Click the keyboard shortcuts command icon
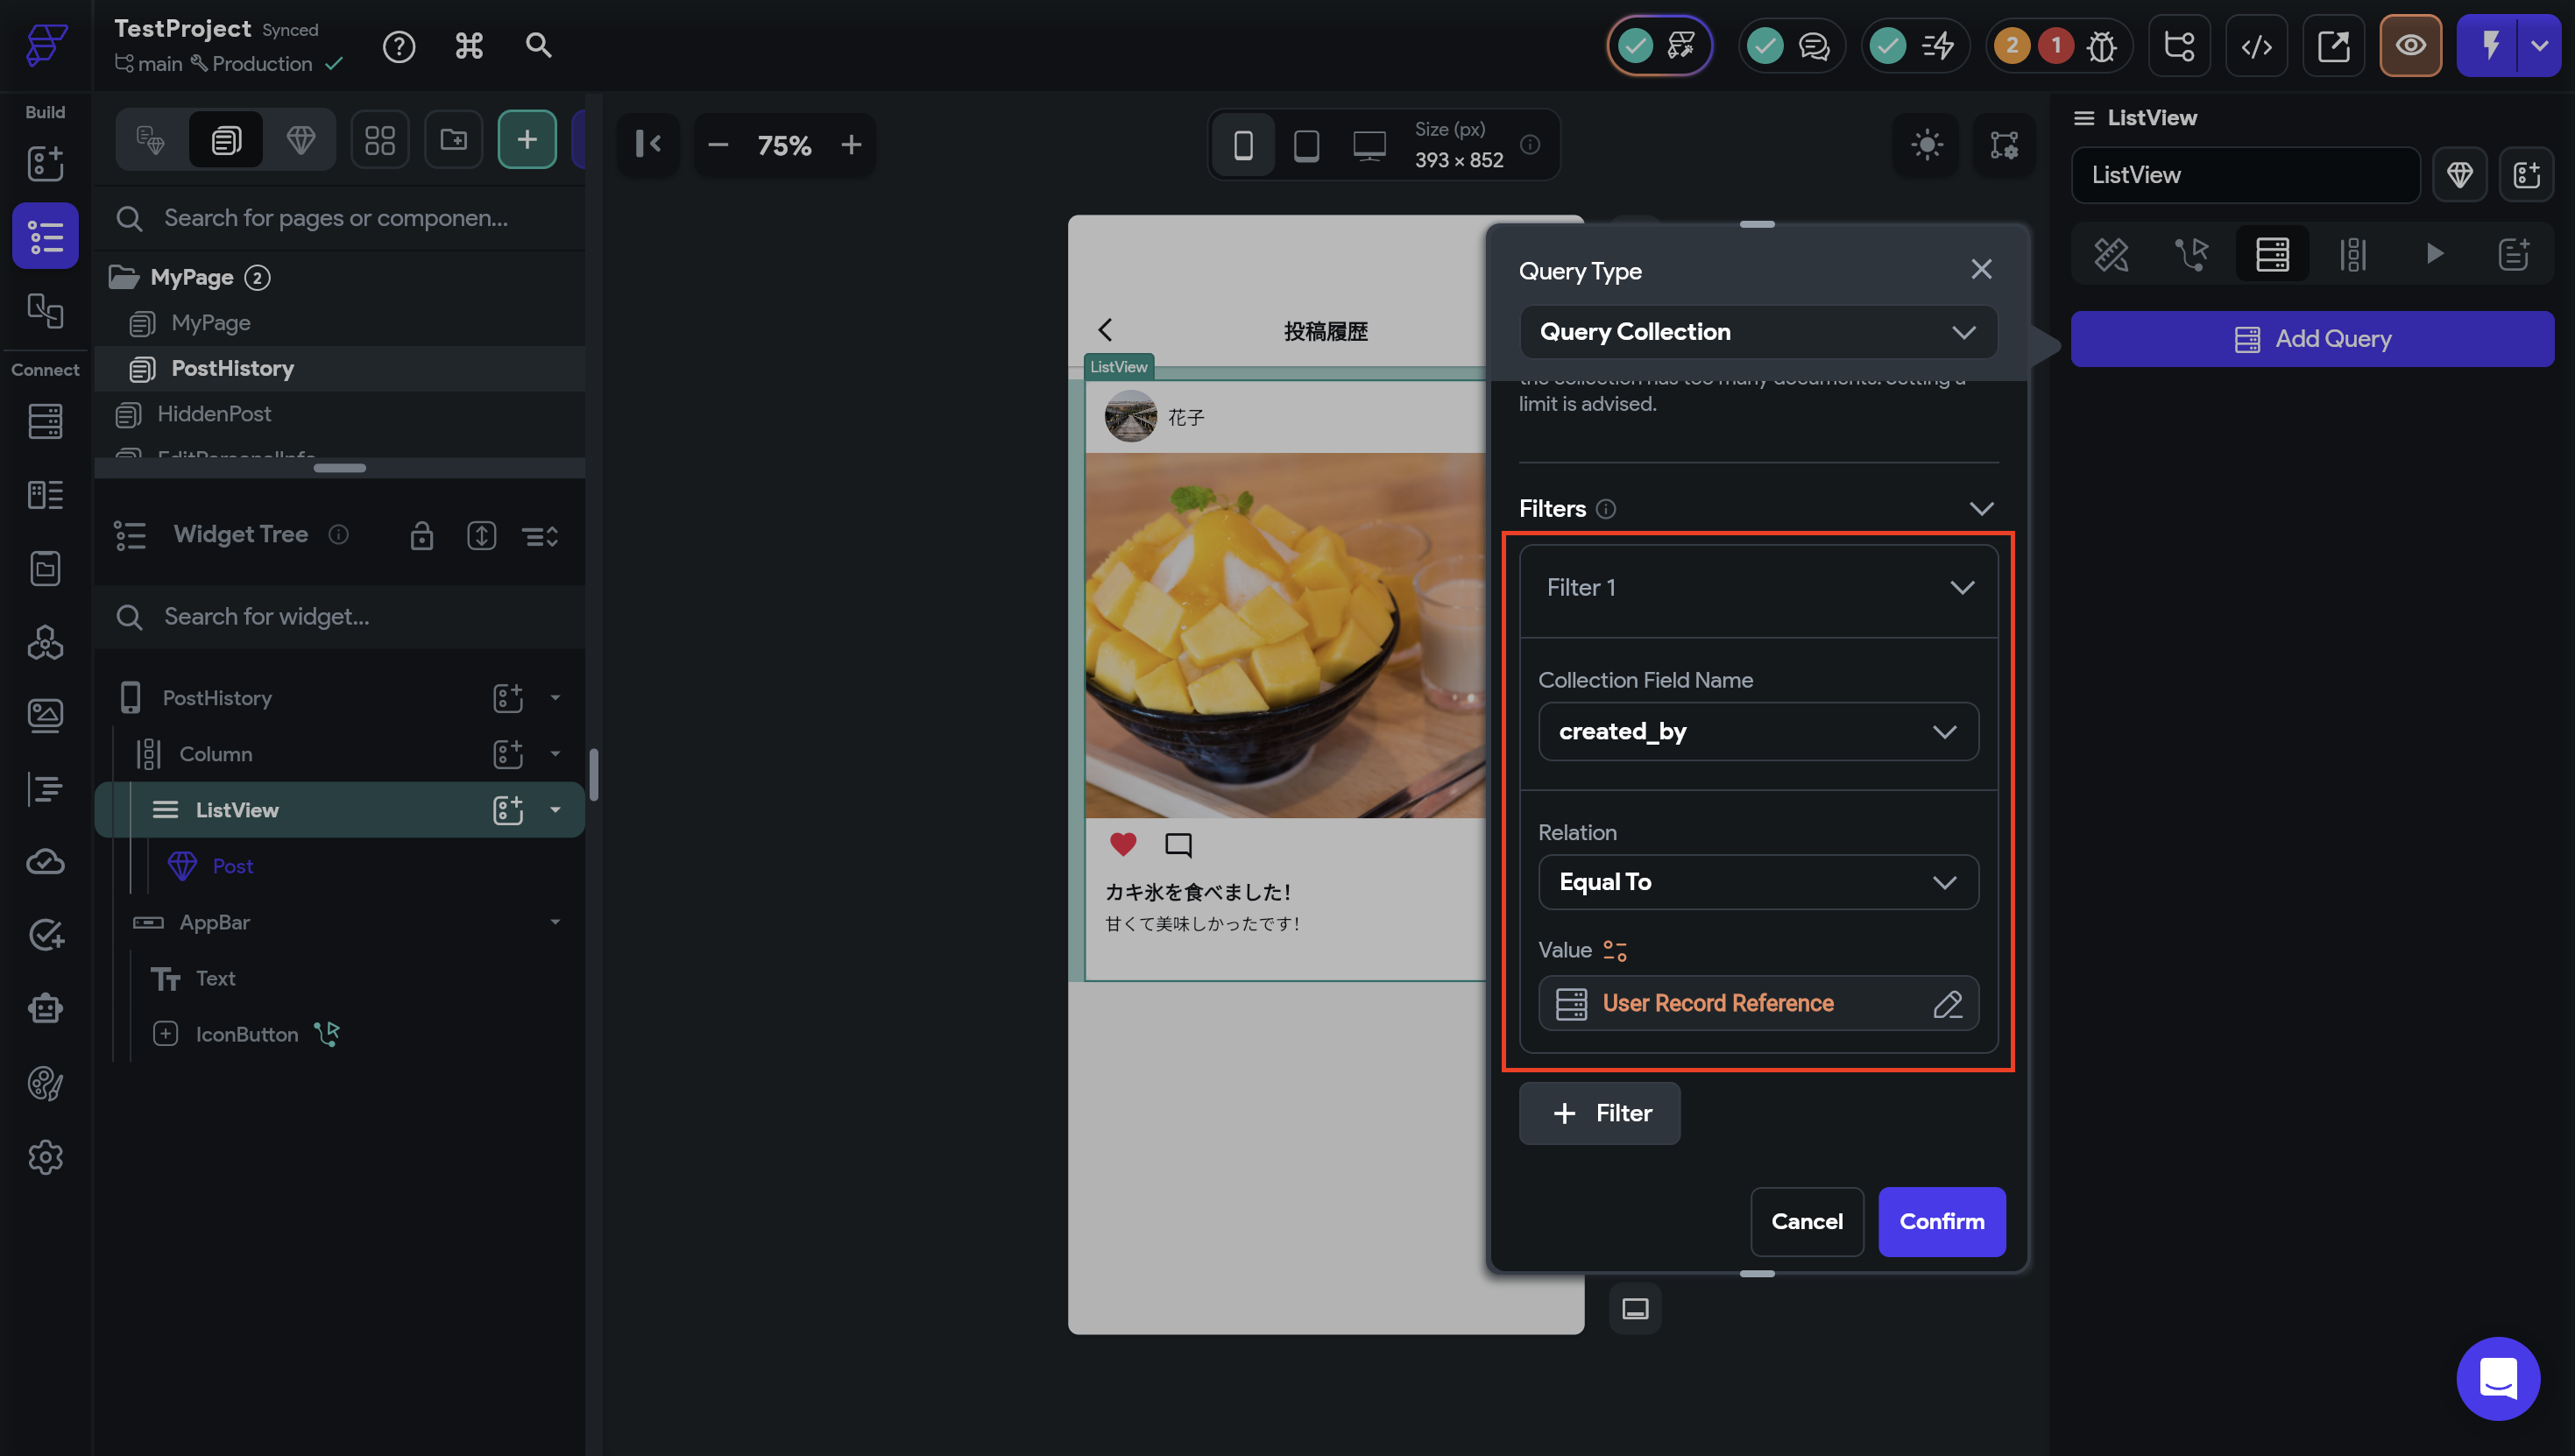The image size is (2575, 1456). click(469, 46)
